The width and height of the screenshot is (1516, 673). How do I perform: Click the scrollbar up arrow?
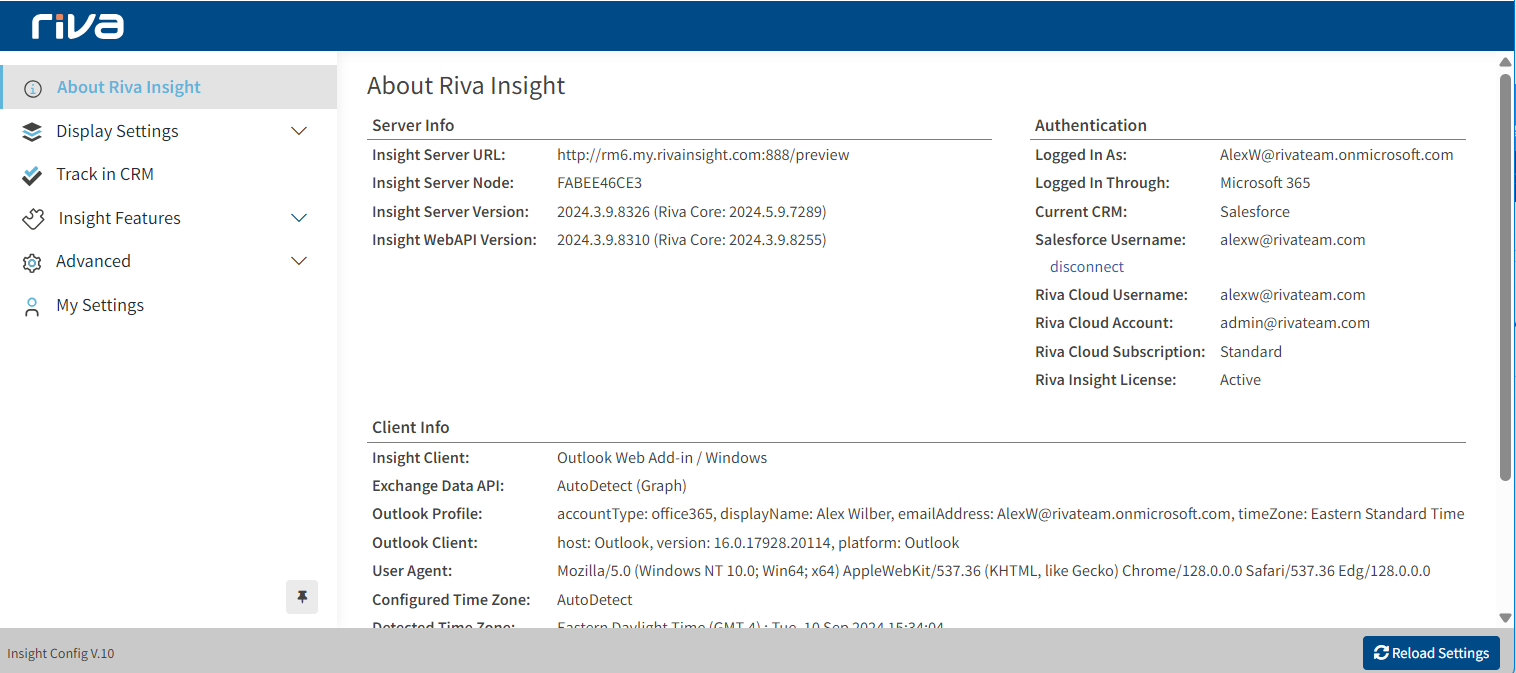coord(1506,62)
